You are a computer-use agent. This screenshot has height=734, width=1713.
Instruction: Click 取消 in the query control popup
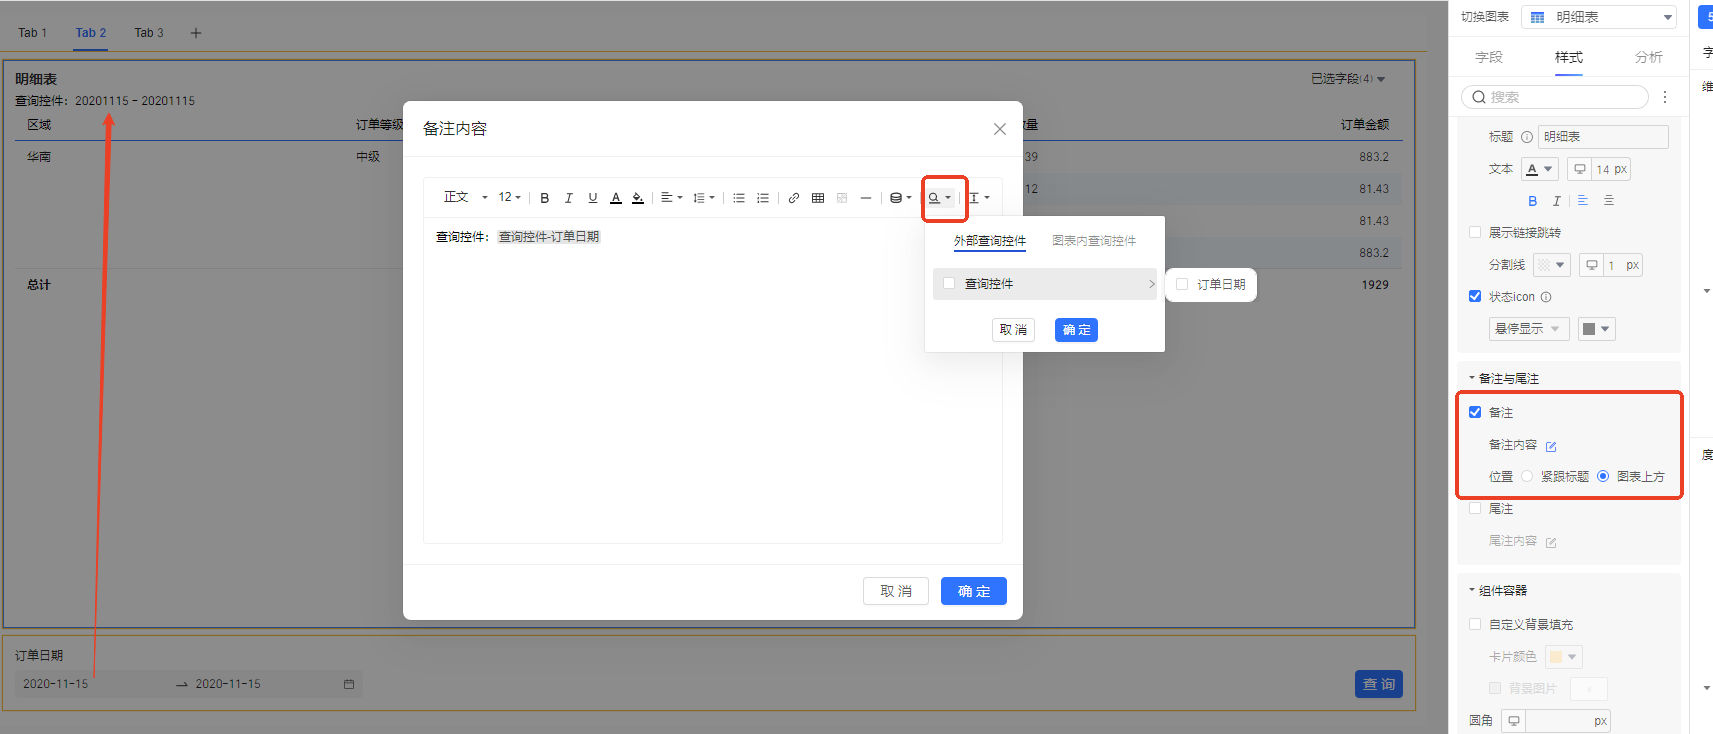point(1013,330)
